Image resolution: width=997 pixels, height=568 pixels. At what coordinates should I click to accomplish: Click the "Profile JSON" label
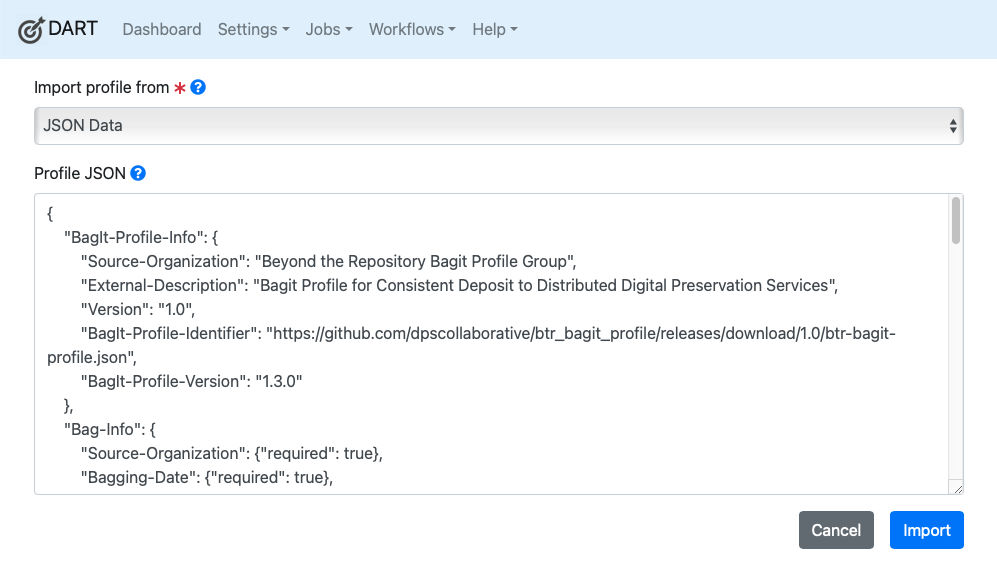(80, 174)
